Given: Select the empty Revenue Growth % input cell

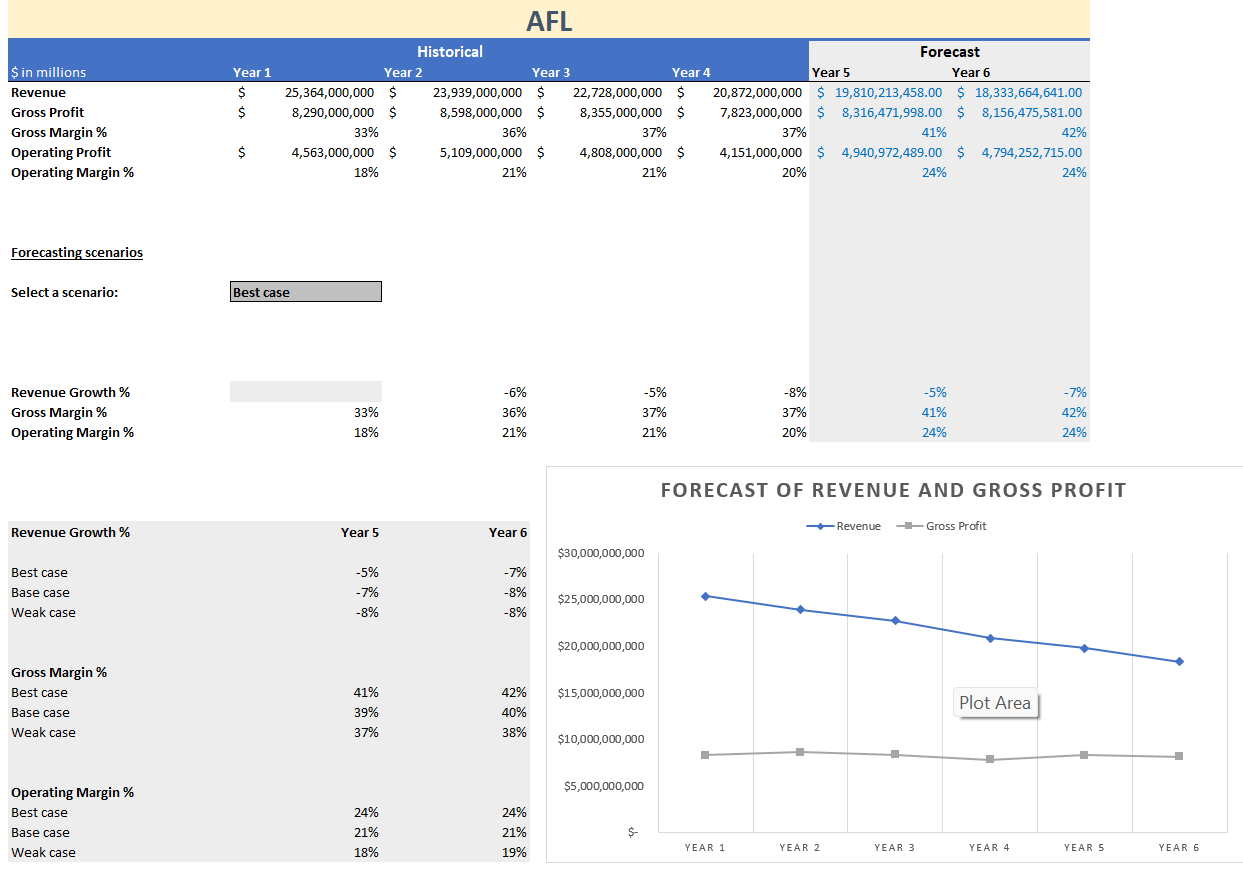Looking at the screenshot, I should (x=305, y=391).
